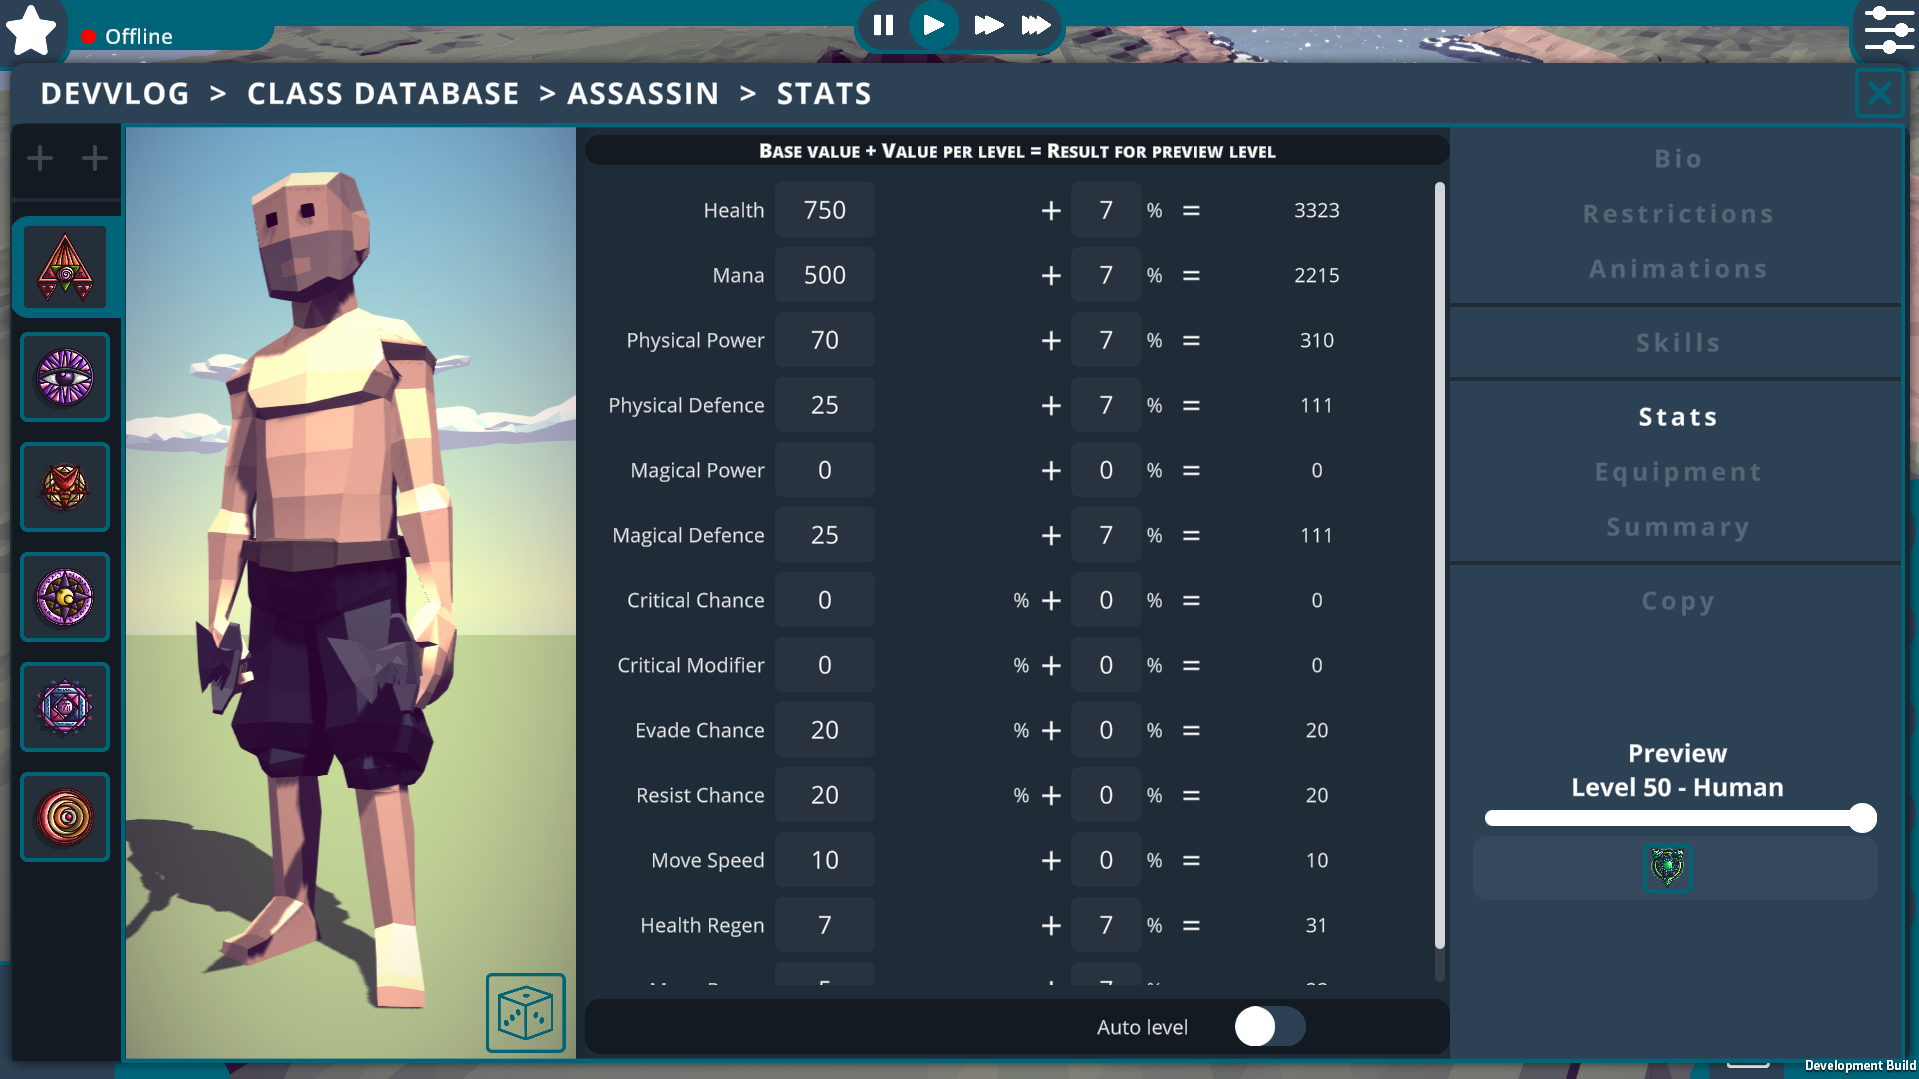Open the Restrictions tab
Image resolution: width=1919 pixels, height=1079 pixels.
[x=1678, y=214]
